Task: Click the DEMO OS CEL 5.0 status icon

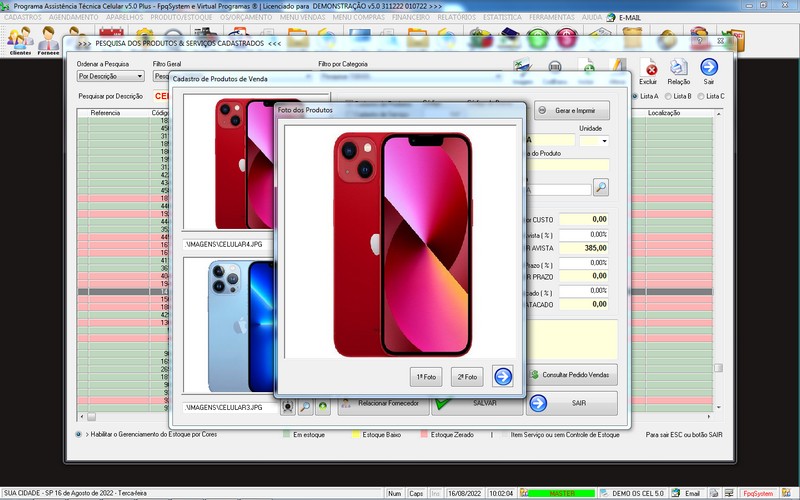Action: [x=604, y=493]
